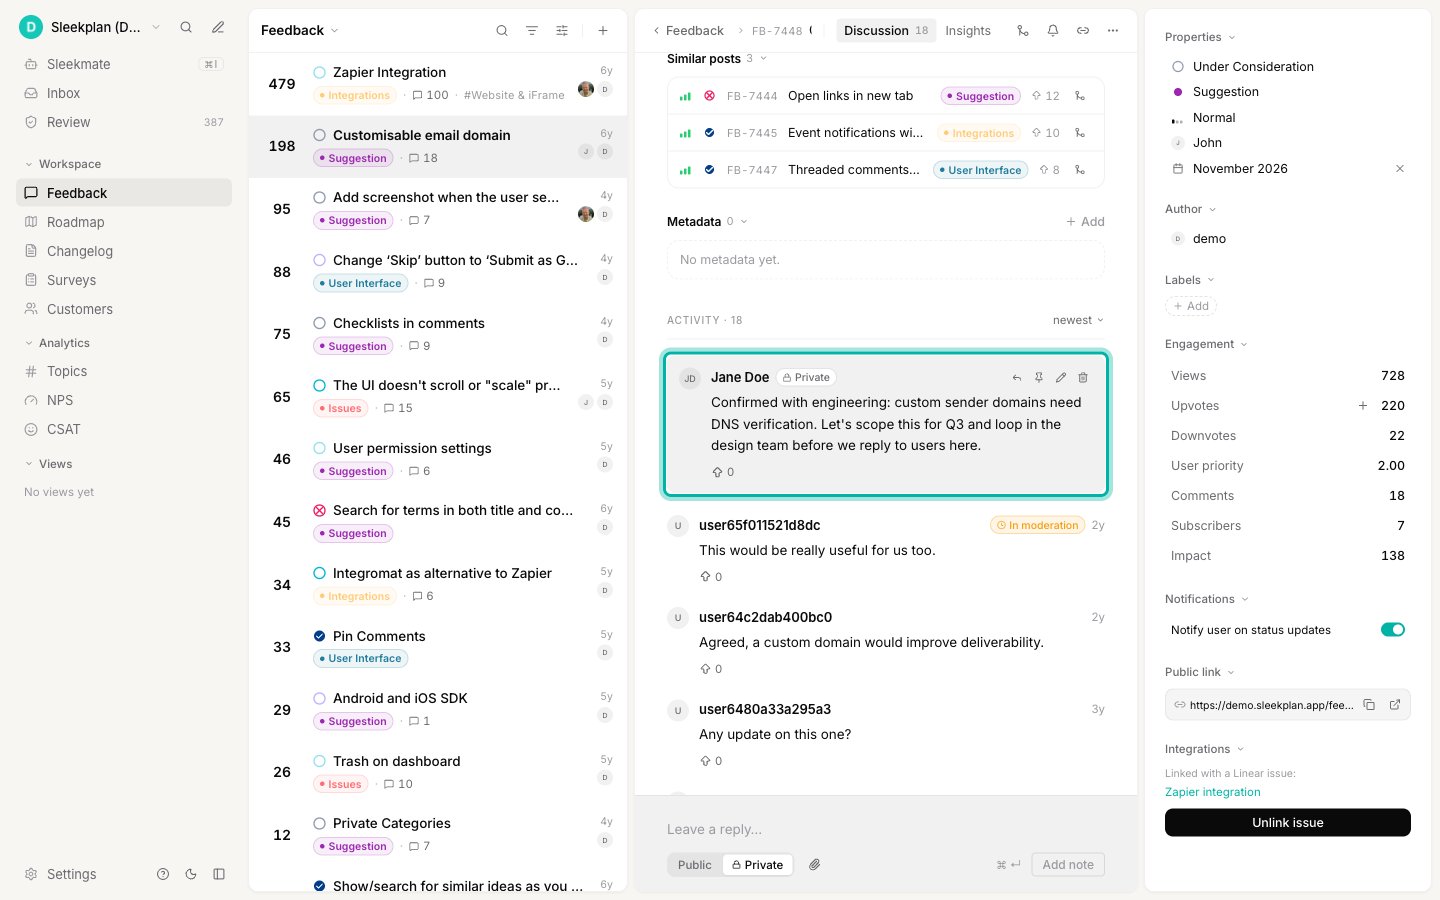Copy post link with the chain icon
1440x900 pixels.
(1083, 31)
